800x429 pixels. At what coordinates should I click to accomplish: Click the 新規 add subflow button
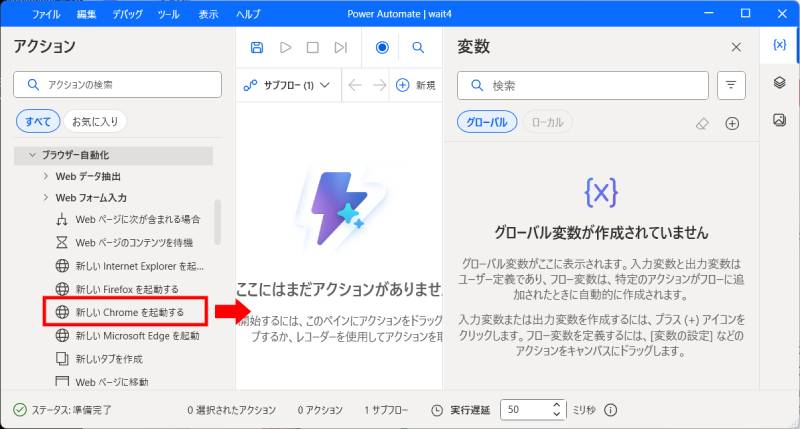416,85
